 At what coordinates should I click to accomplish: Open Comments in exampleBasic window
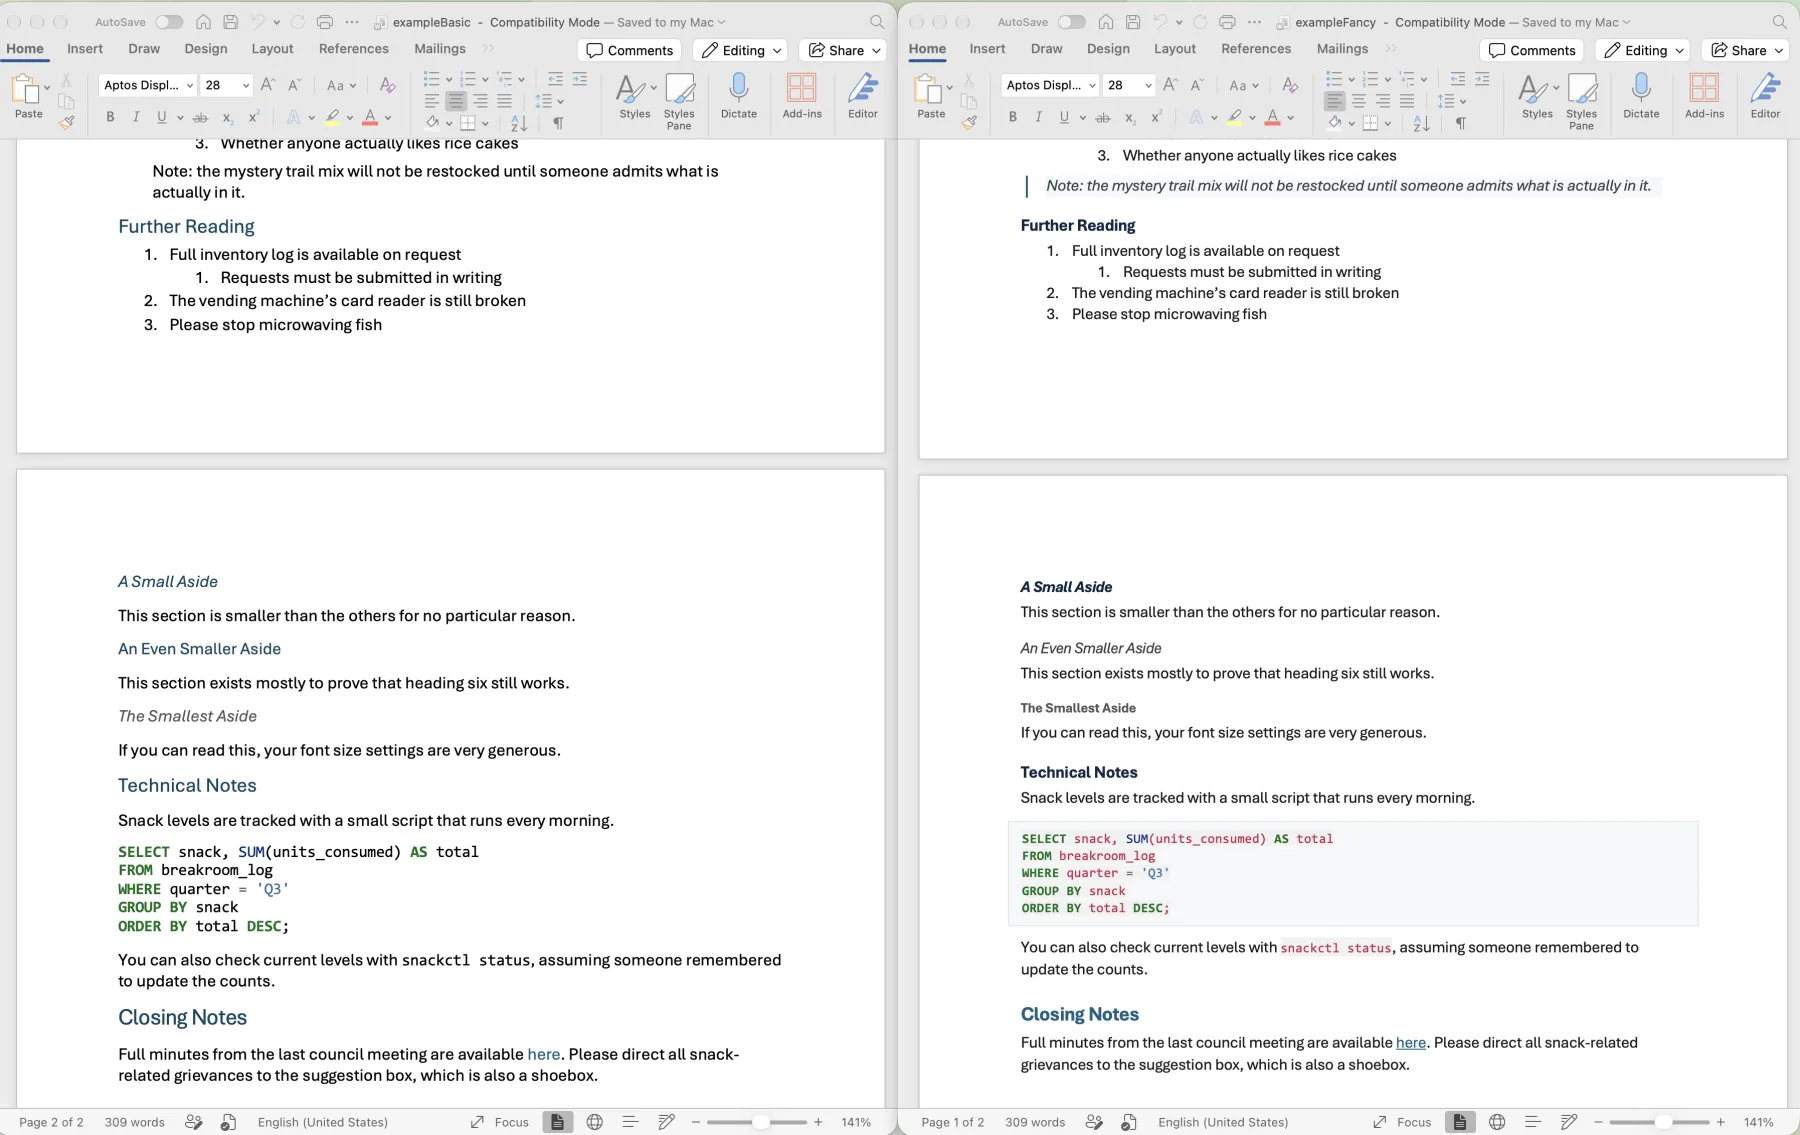coord(630,50)
